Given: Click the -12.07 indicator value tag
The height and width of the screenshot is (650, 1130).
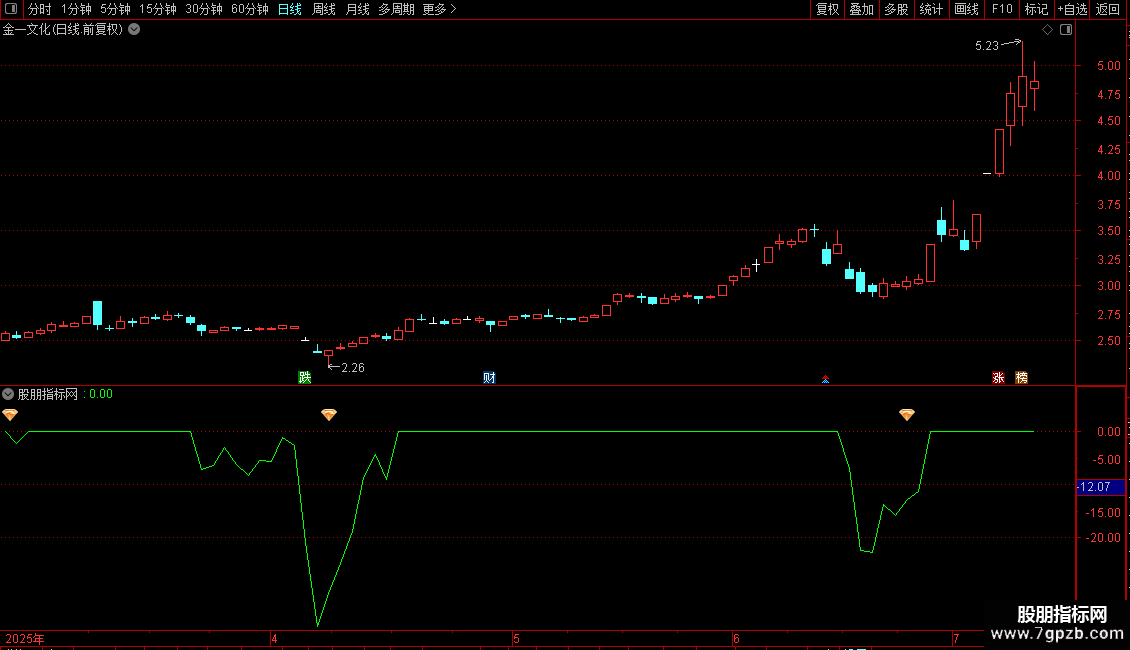Looking at the screenshot, I should 1100,487.
